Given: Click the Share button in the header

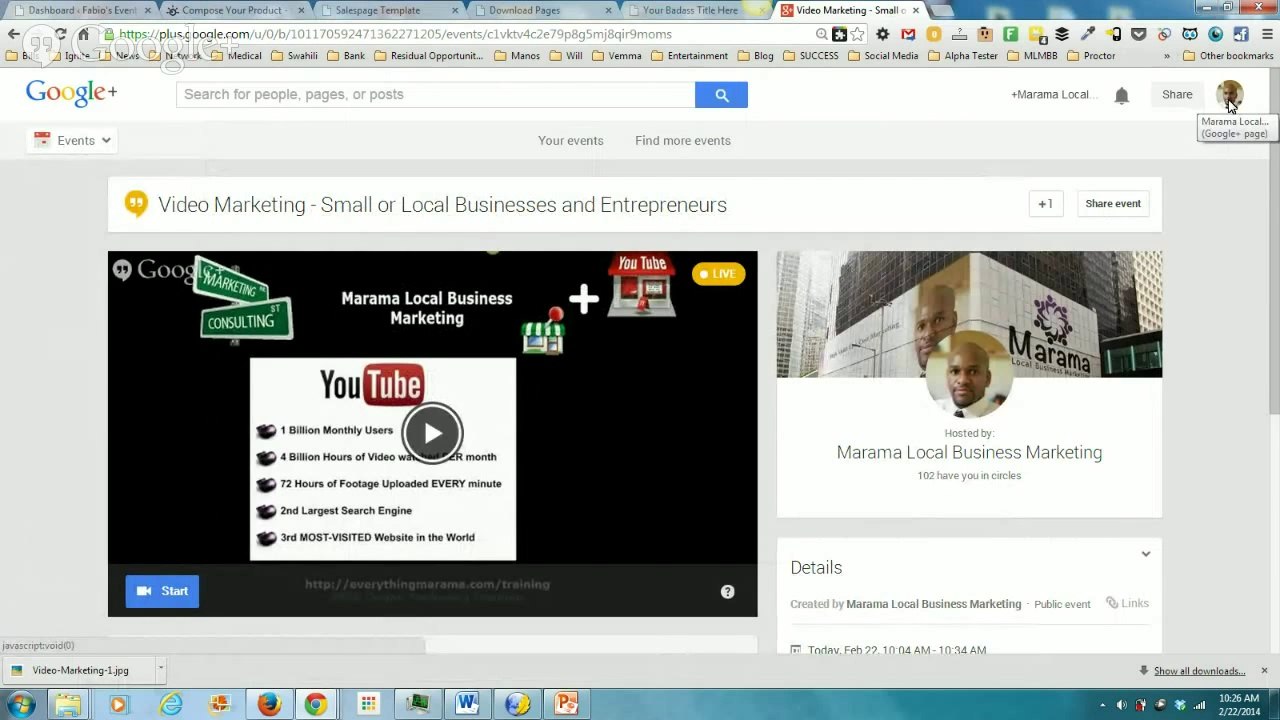Looking at the screenshot, I should (x=1177, y=94).
